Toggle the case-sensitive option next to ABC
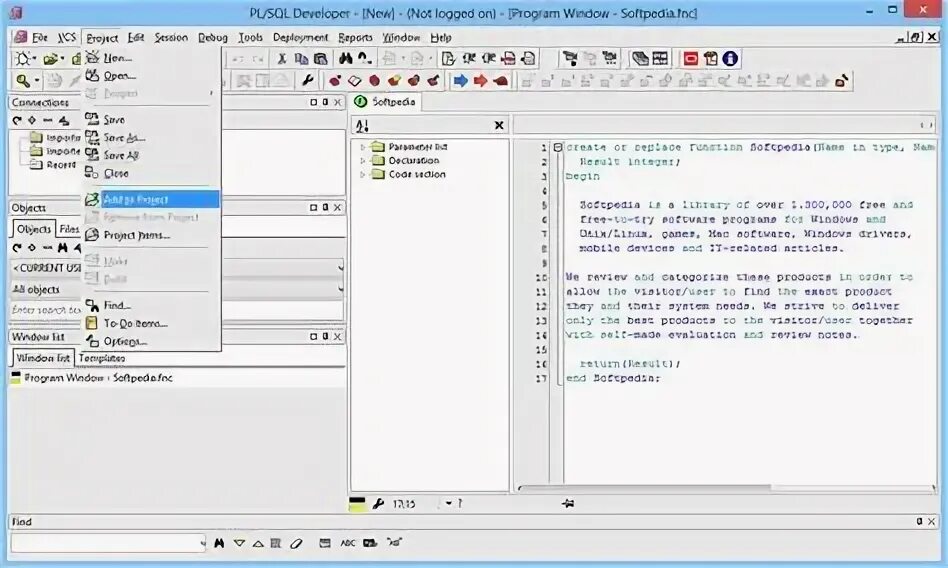 click(370, 543)
